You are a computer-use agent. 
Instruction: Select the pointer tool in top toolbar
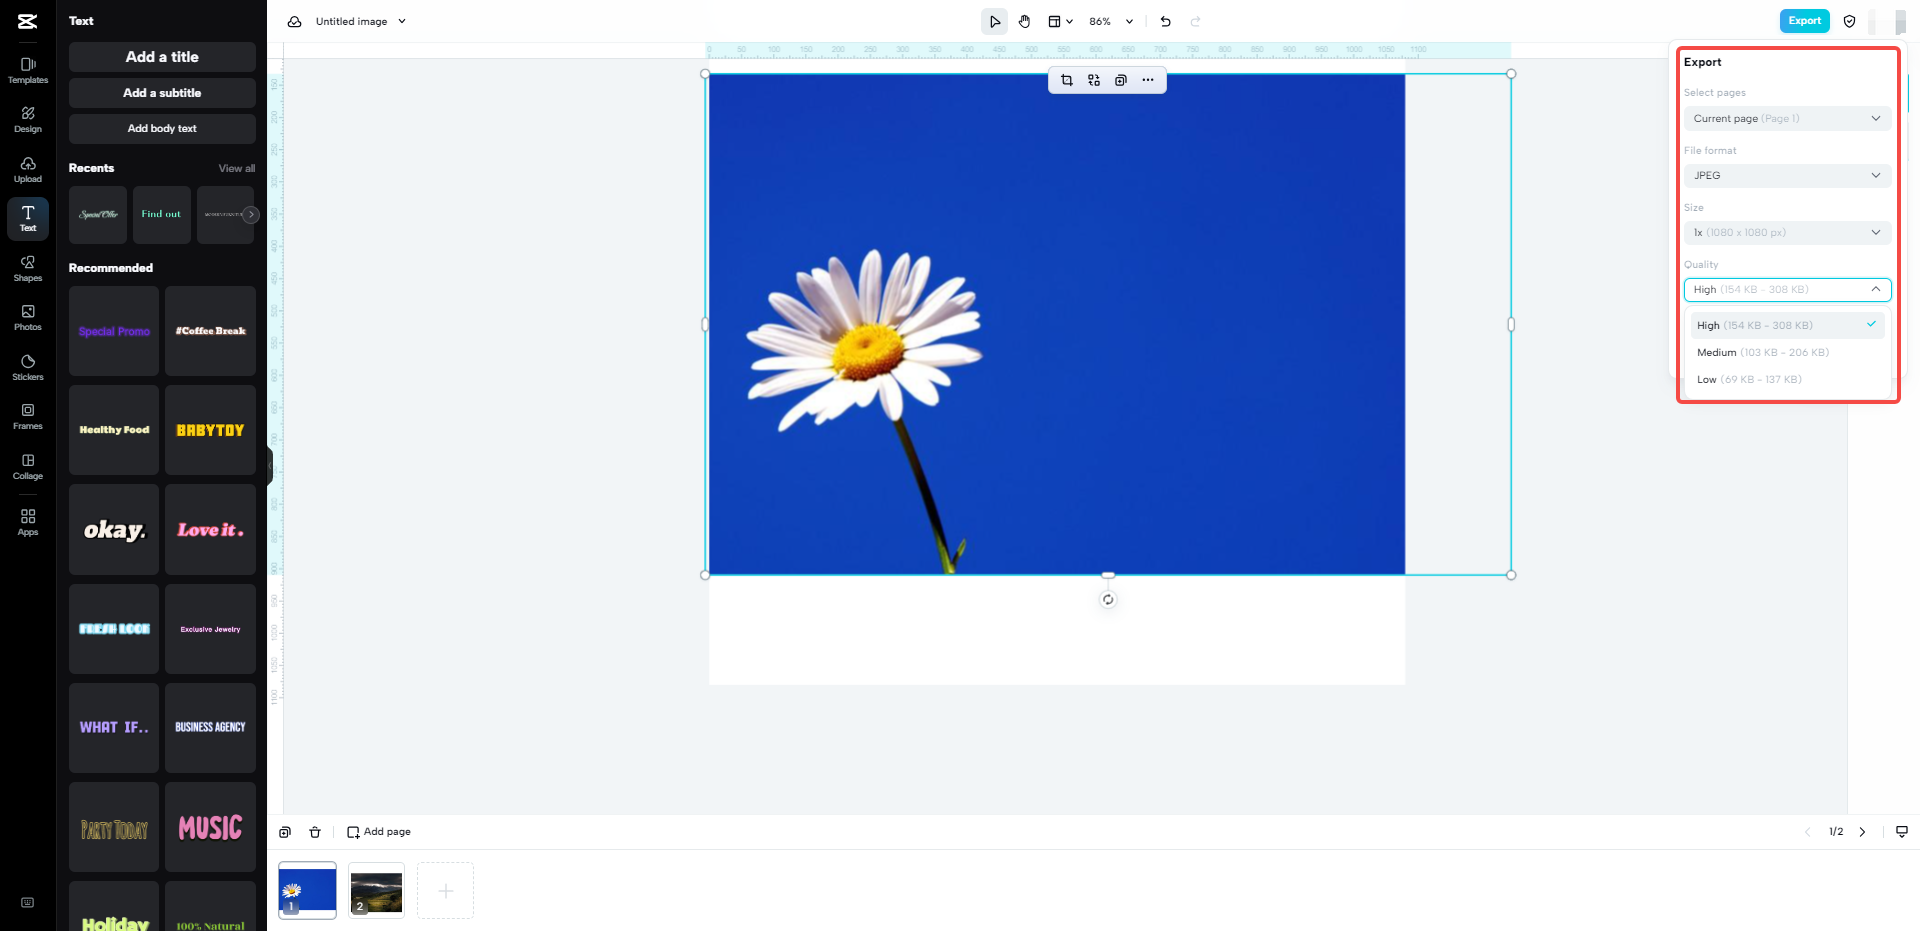point(994,21)
